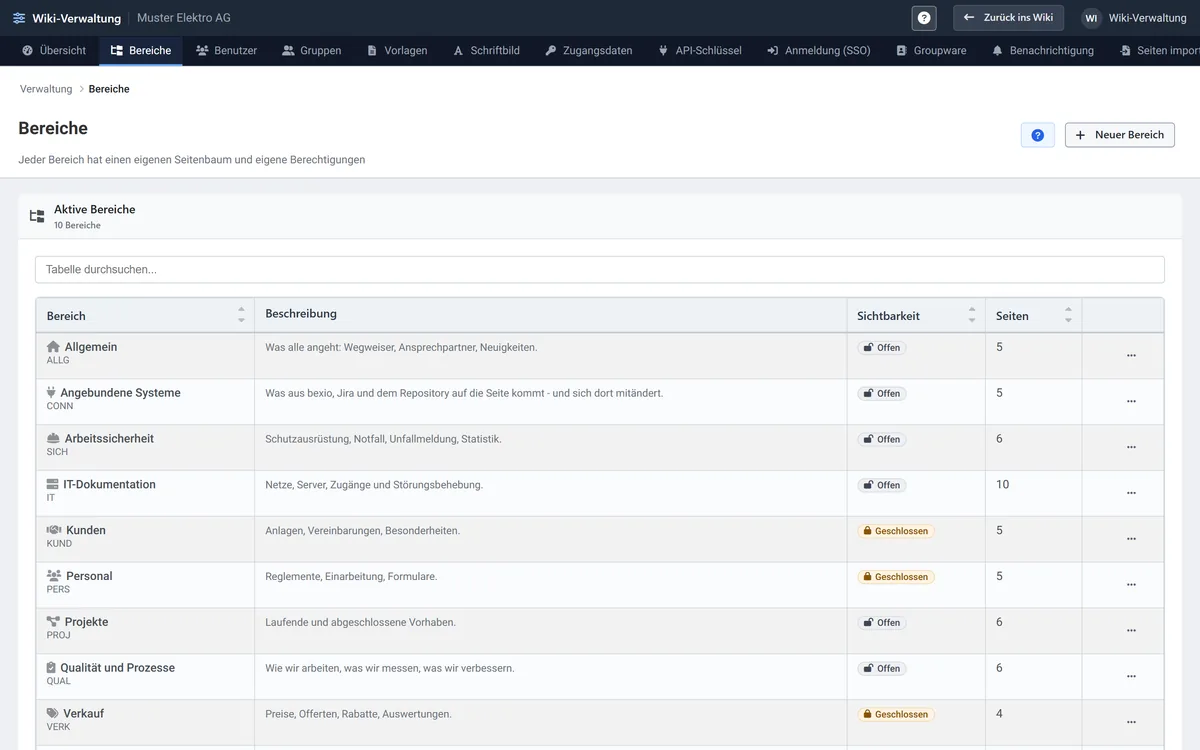
Task: Open the three-dot menu for Projekte
Action: 1131,631
